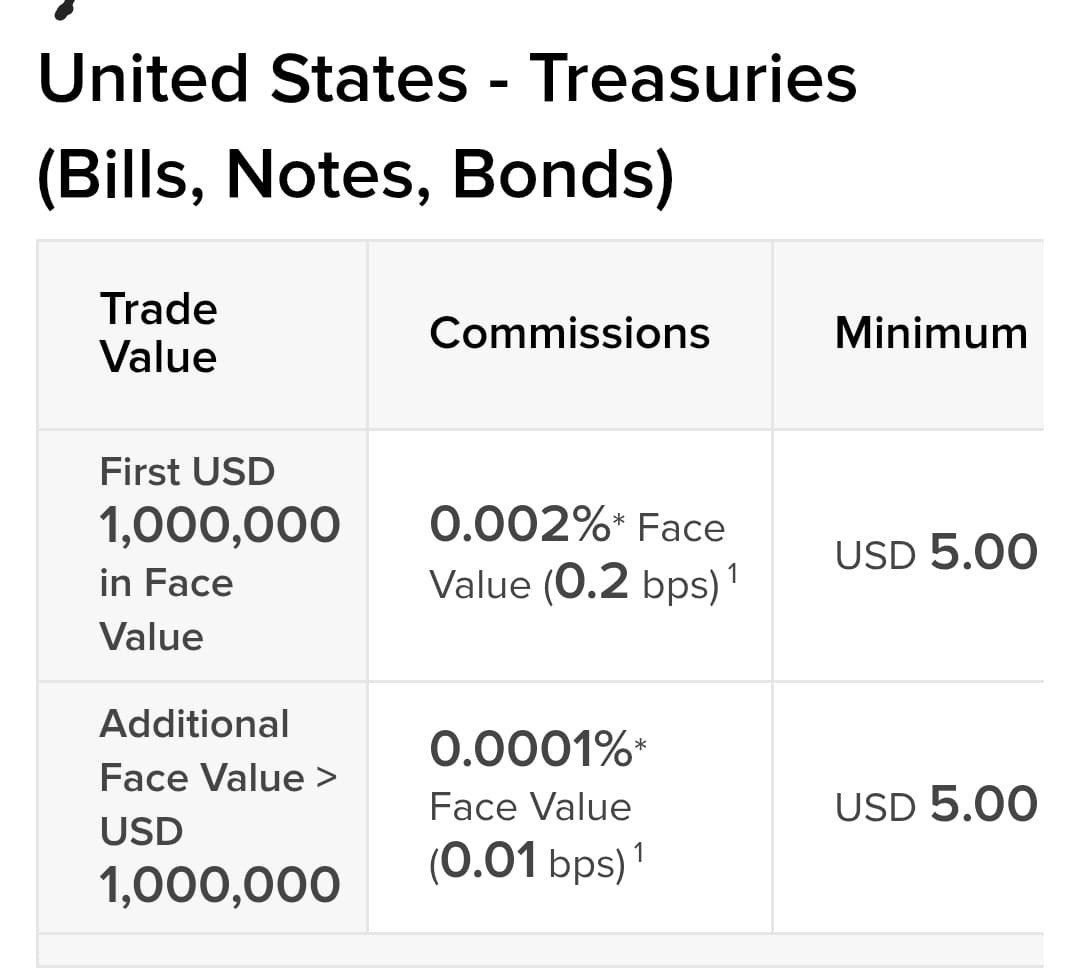1080x968 pixels.
Task: Select the 1,000,000 amount in Additional row
Action: pyautogui.click(x=220, y=885)
